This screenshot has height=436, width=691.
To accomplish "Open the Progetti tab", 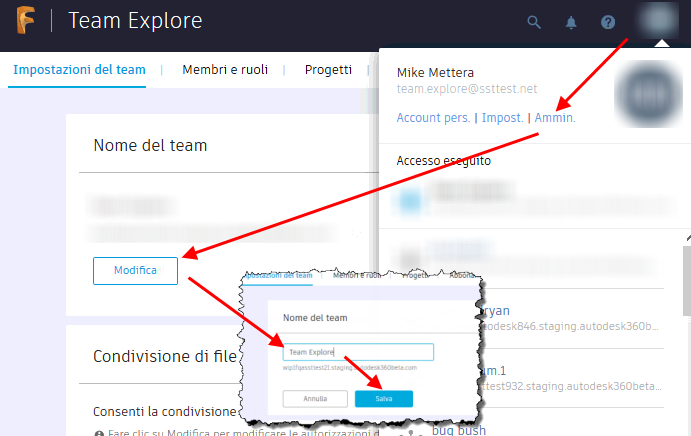I will coord(328,70).
